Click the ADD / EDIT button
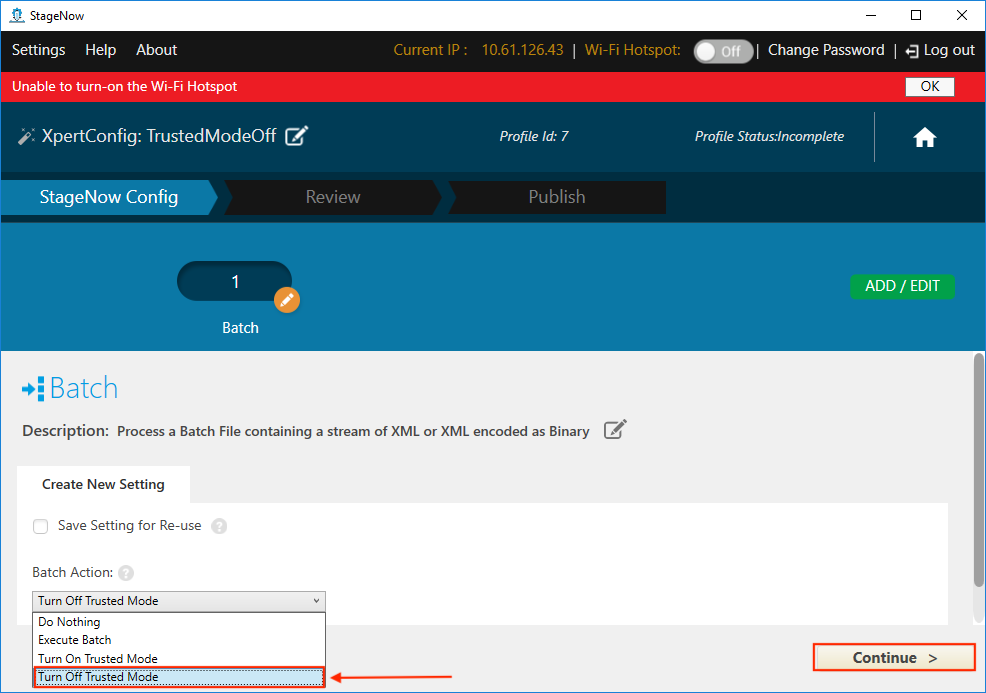 coord(902,286)
